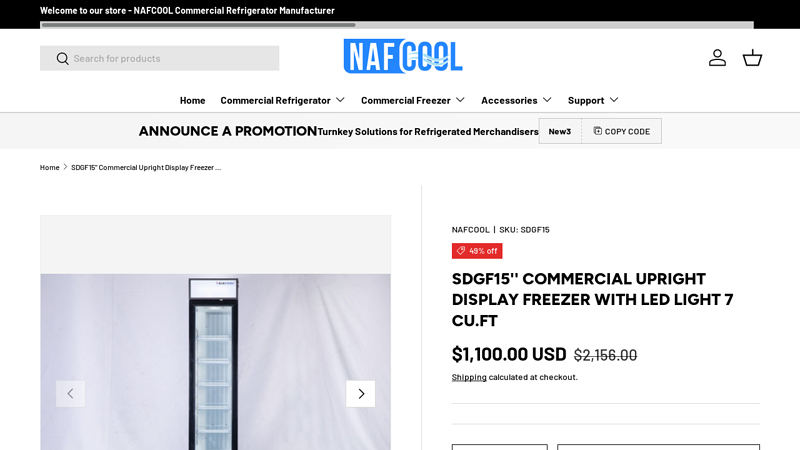Expand the Commercial Freezer menu
The height and width of the screenshot is (450, 800).
pos(413,100)
